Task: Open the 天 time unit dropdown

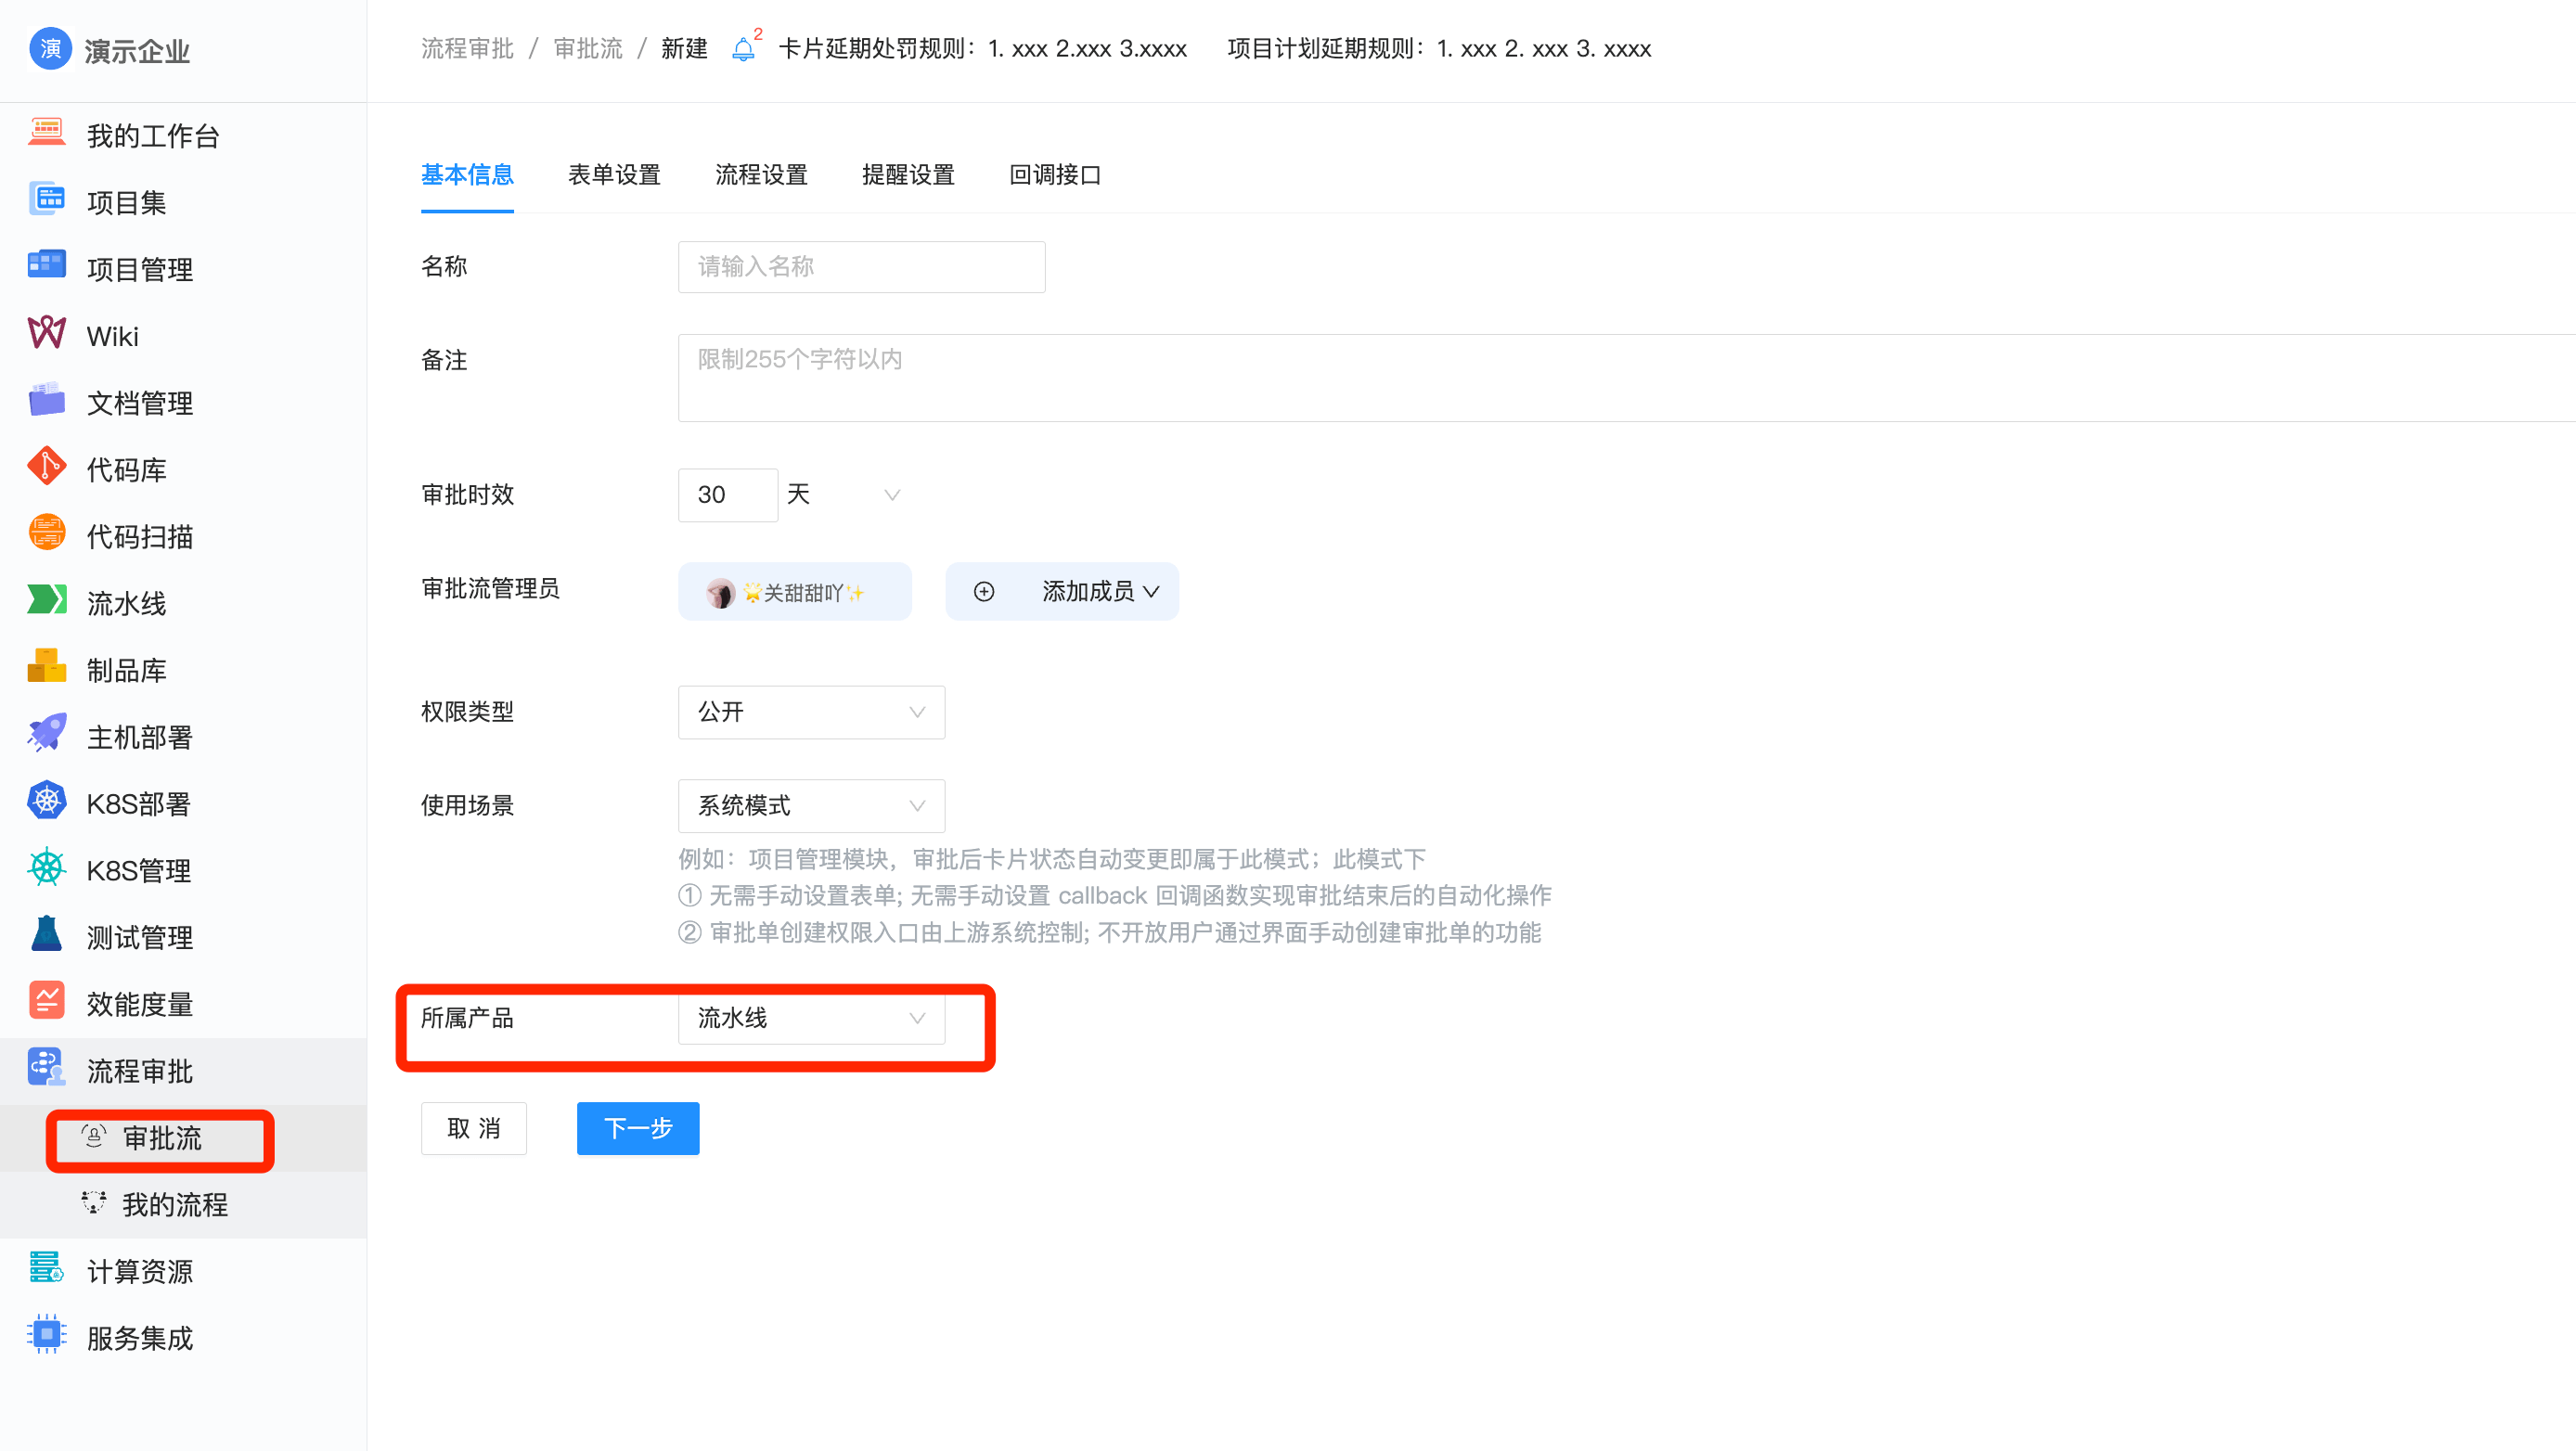Action: pyautogui.click(x=845, y=495)
